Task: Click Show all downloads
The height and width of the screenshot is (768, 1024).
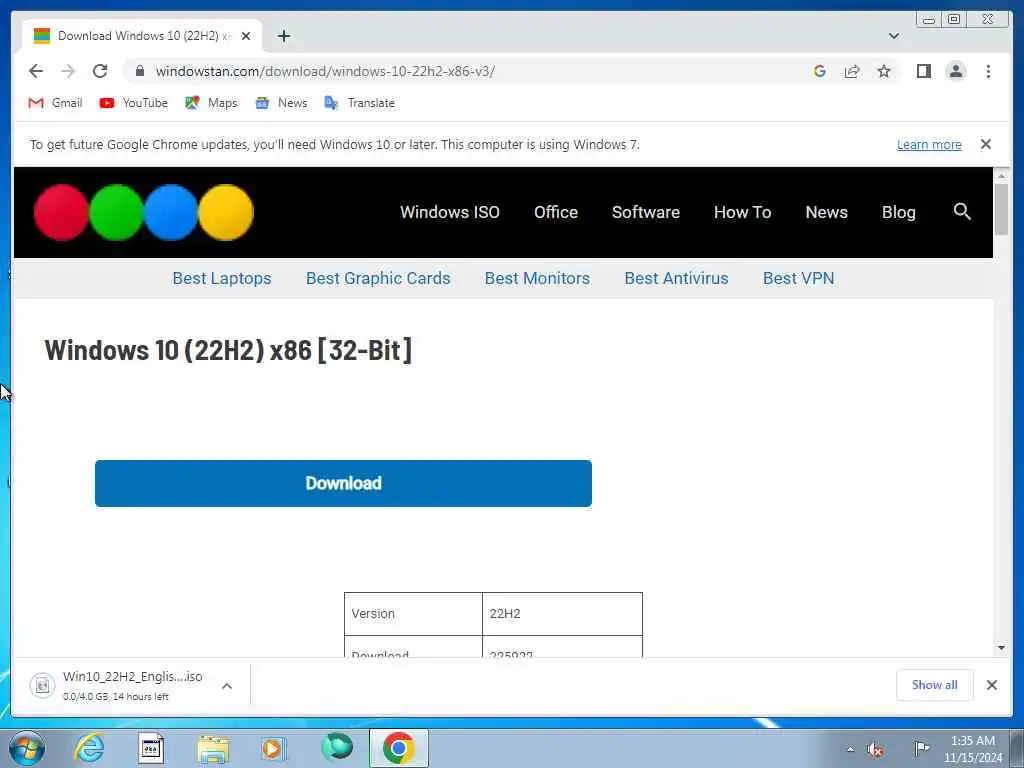Action: [x=935, y=685]
